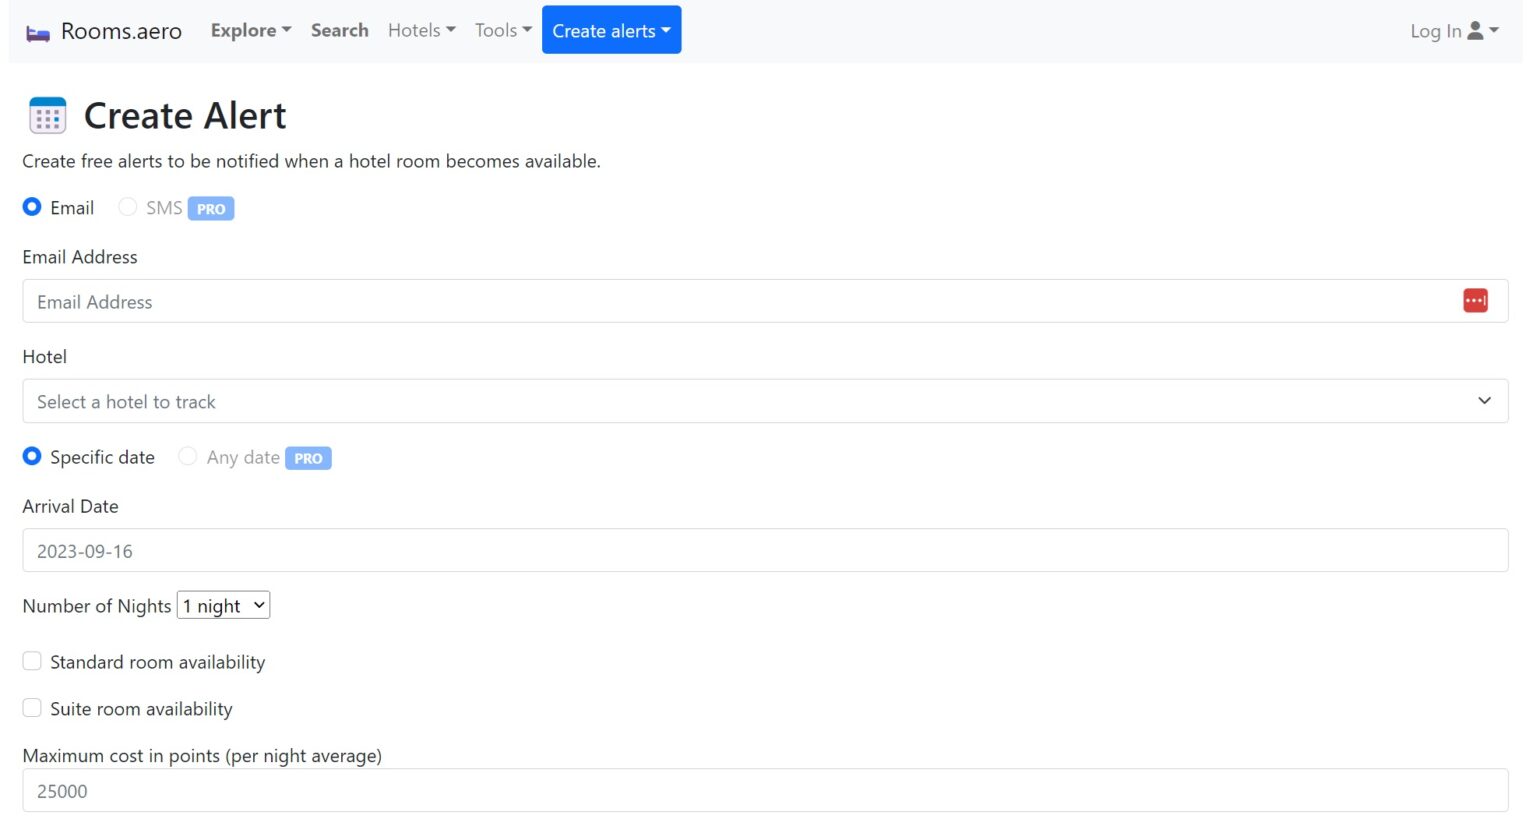
Task: Click into the Email Address field
Action: coord(740,301)
